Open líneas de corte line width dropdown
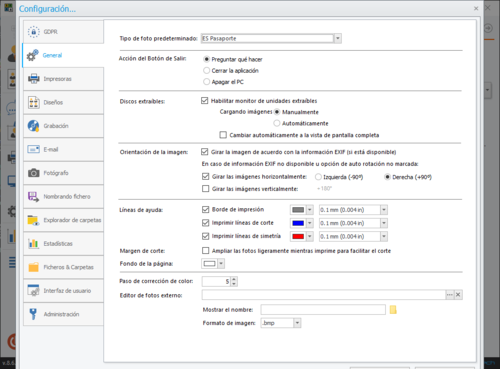 [384, 223]
